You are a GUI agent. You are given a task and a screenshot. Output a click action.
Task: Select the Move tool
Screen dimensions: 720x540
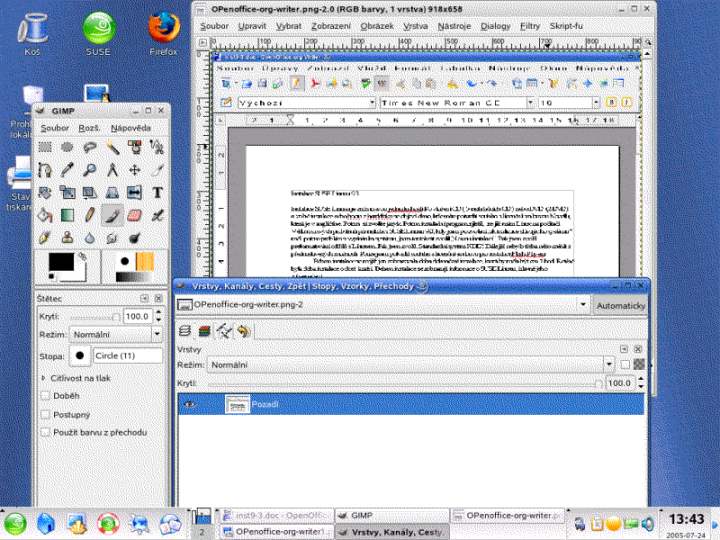click(135, 170)
